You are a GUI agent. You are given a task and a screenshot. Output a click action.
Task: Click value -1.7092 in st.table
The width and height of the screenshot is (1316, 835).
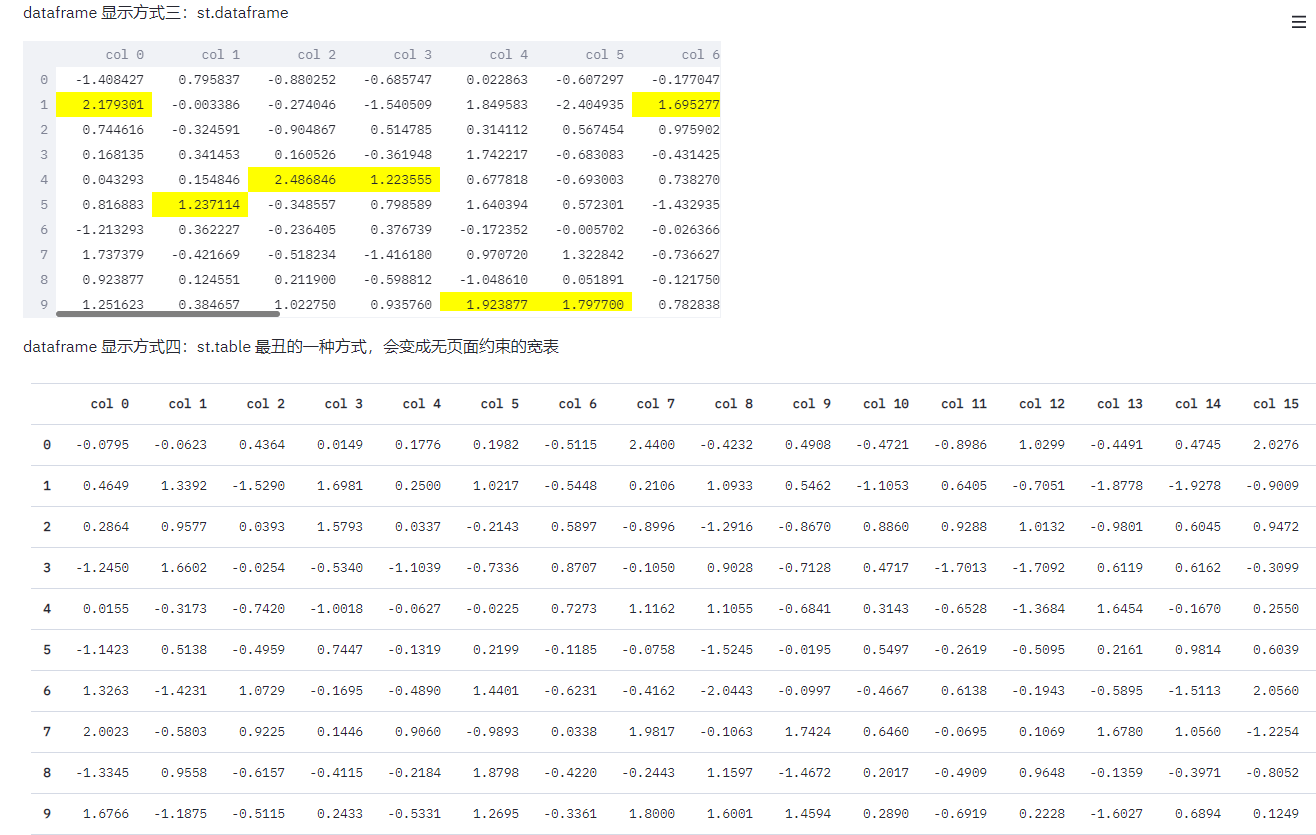click(1038, 568)
